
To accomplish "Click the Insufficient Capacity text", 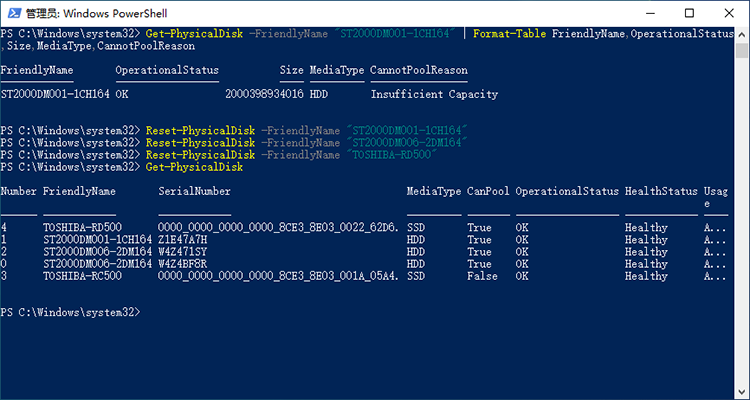I will pos(434,94).
